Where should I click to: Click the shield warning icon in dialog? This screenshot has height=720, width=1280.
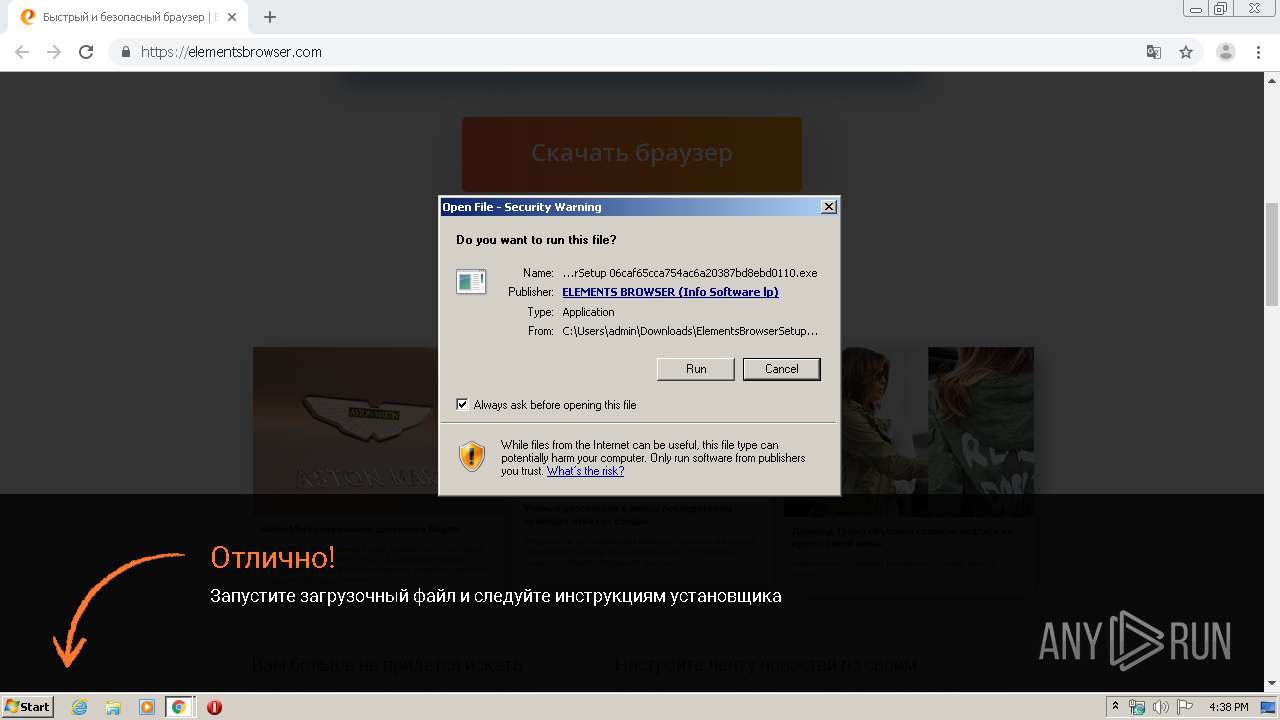click(x=472, y=457)
